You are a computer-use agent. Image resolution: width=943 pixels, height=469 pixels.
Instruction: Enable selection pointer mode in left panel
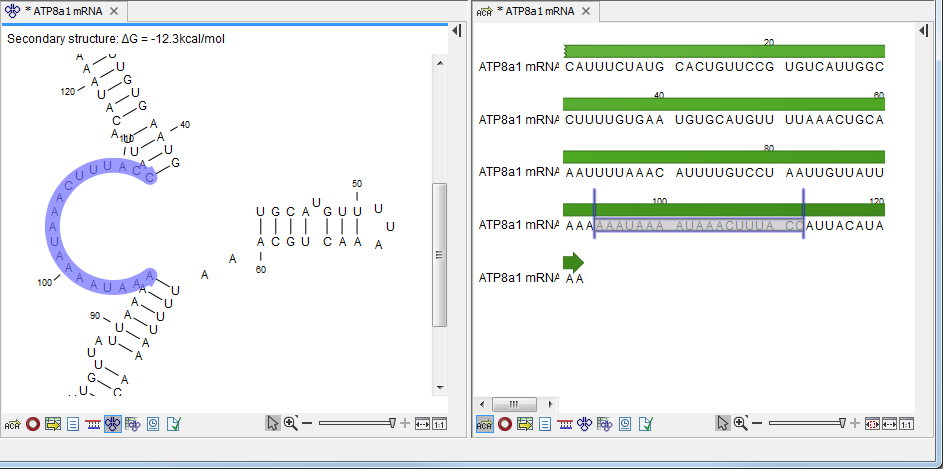[x=272, y=424]
